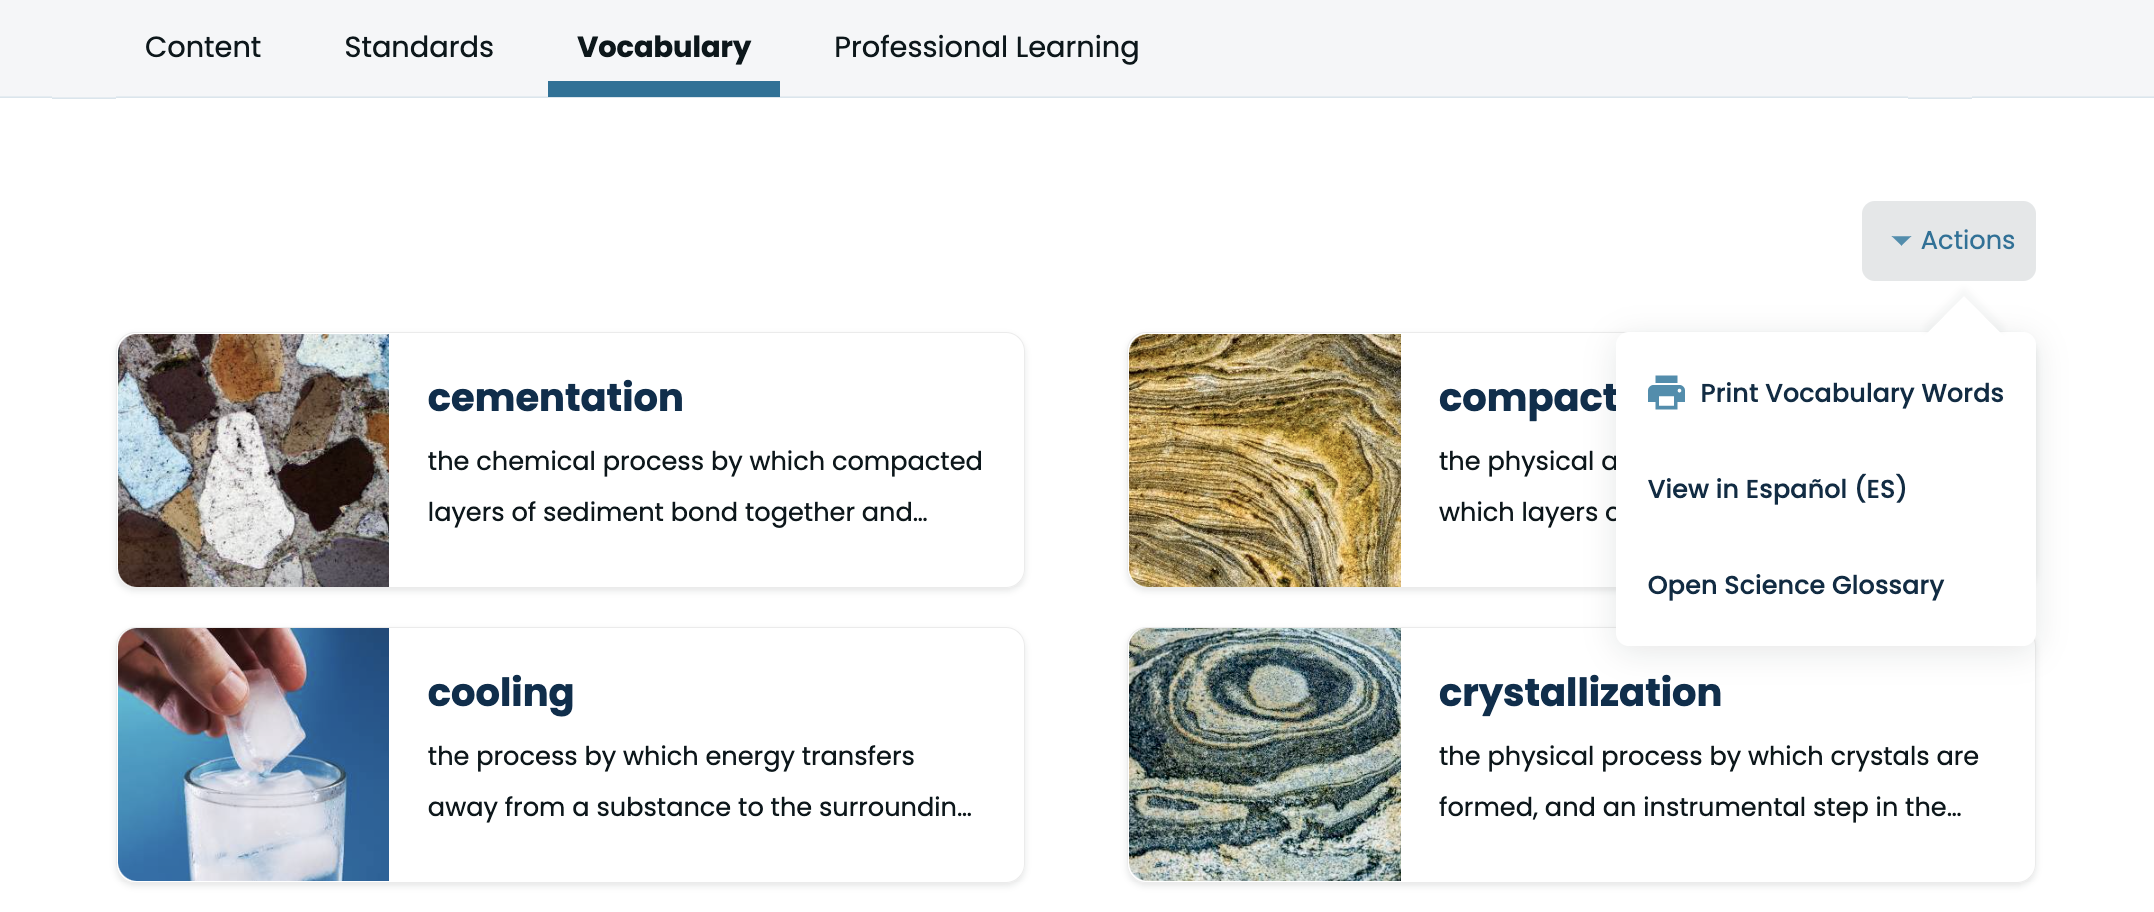Click the crystallization heading

pyautogui.click(x=1579, y=692)
